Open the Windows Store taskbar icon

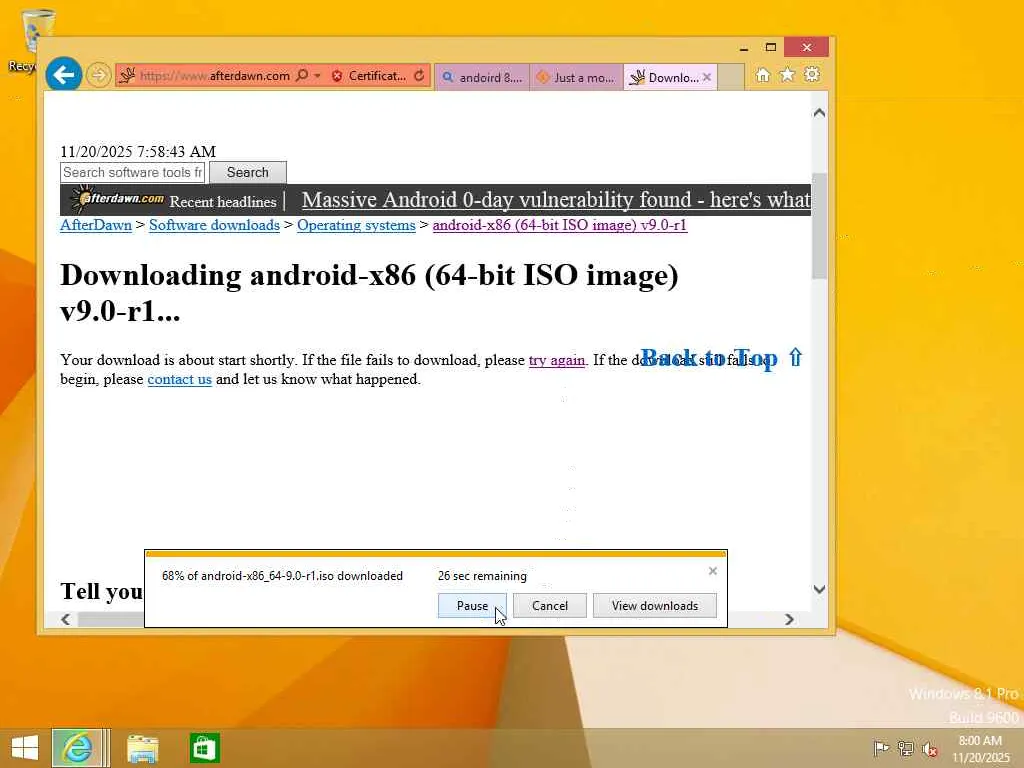pos(204,748)
